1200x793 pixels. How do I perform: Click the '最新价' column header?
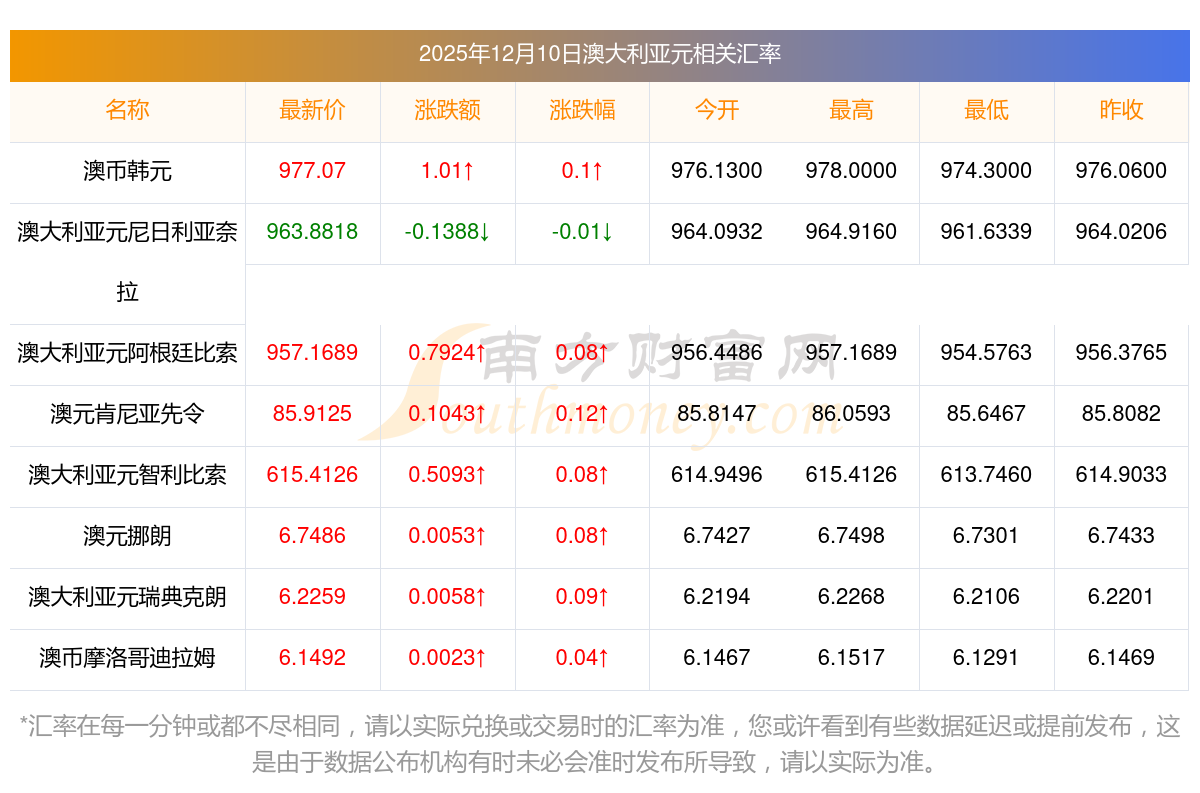pyautogui.click(x=312, y=110)
